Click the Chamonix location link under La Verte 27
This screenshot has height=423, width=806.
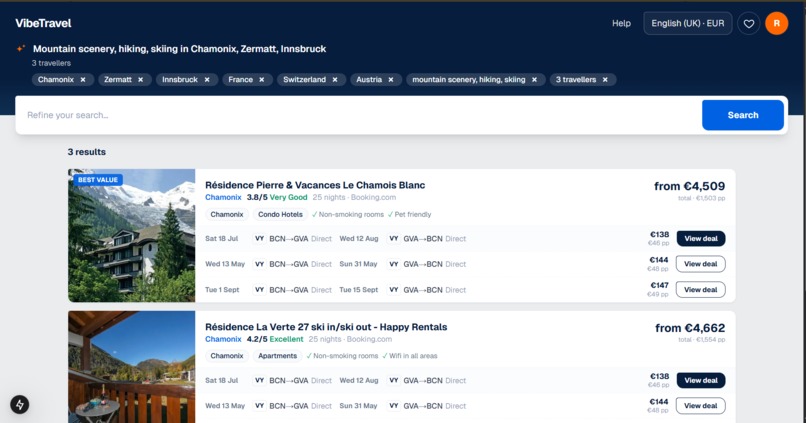(x=223, y=339)
